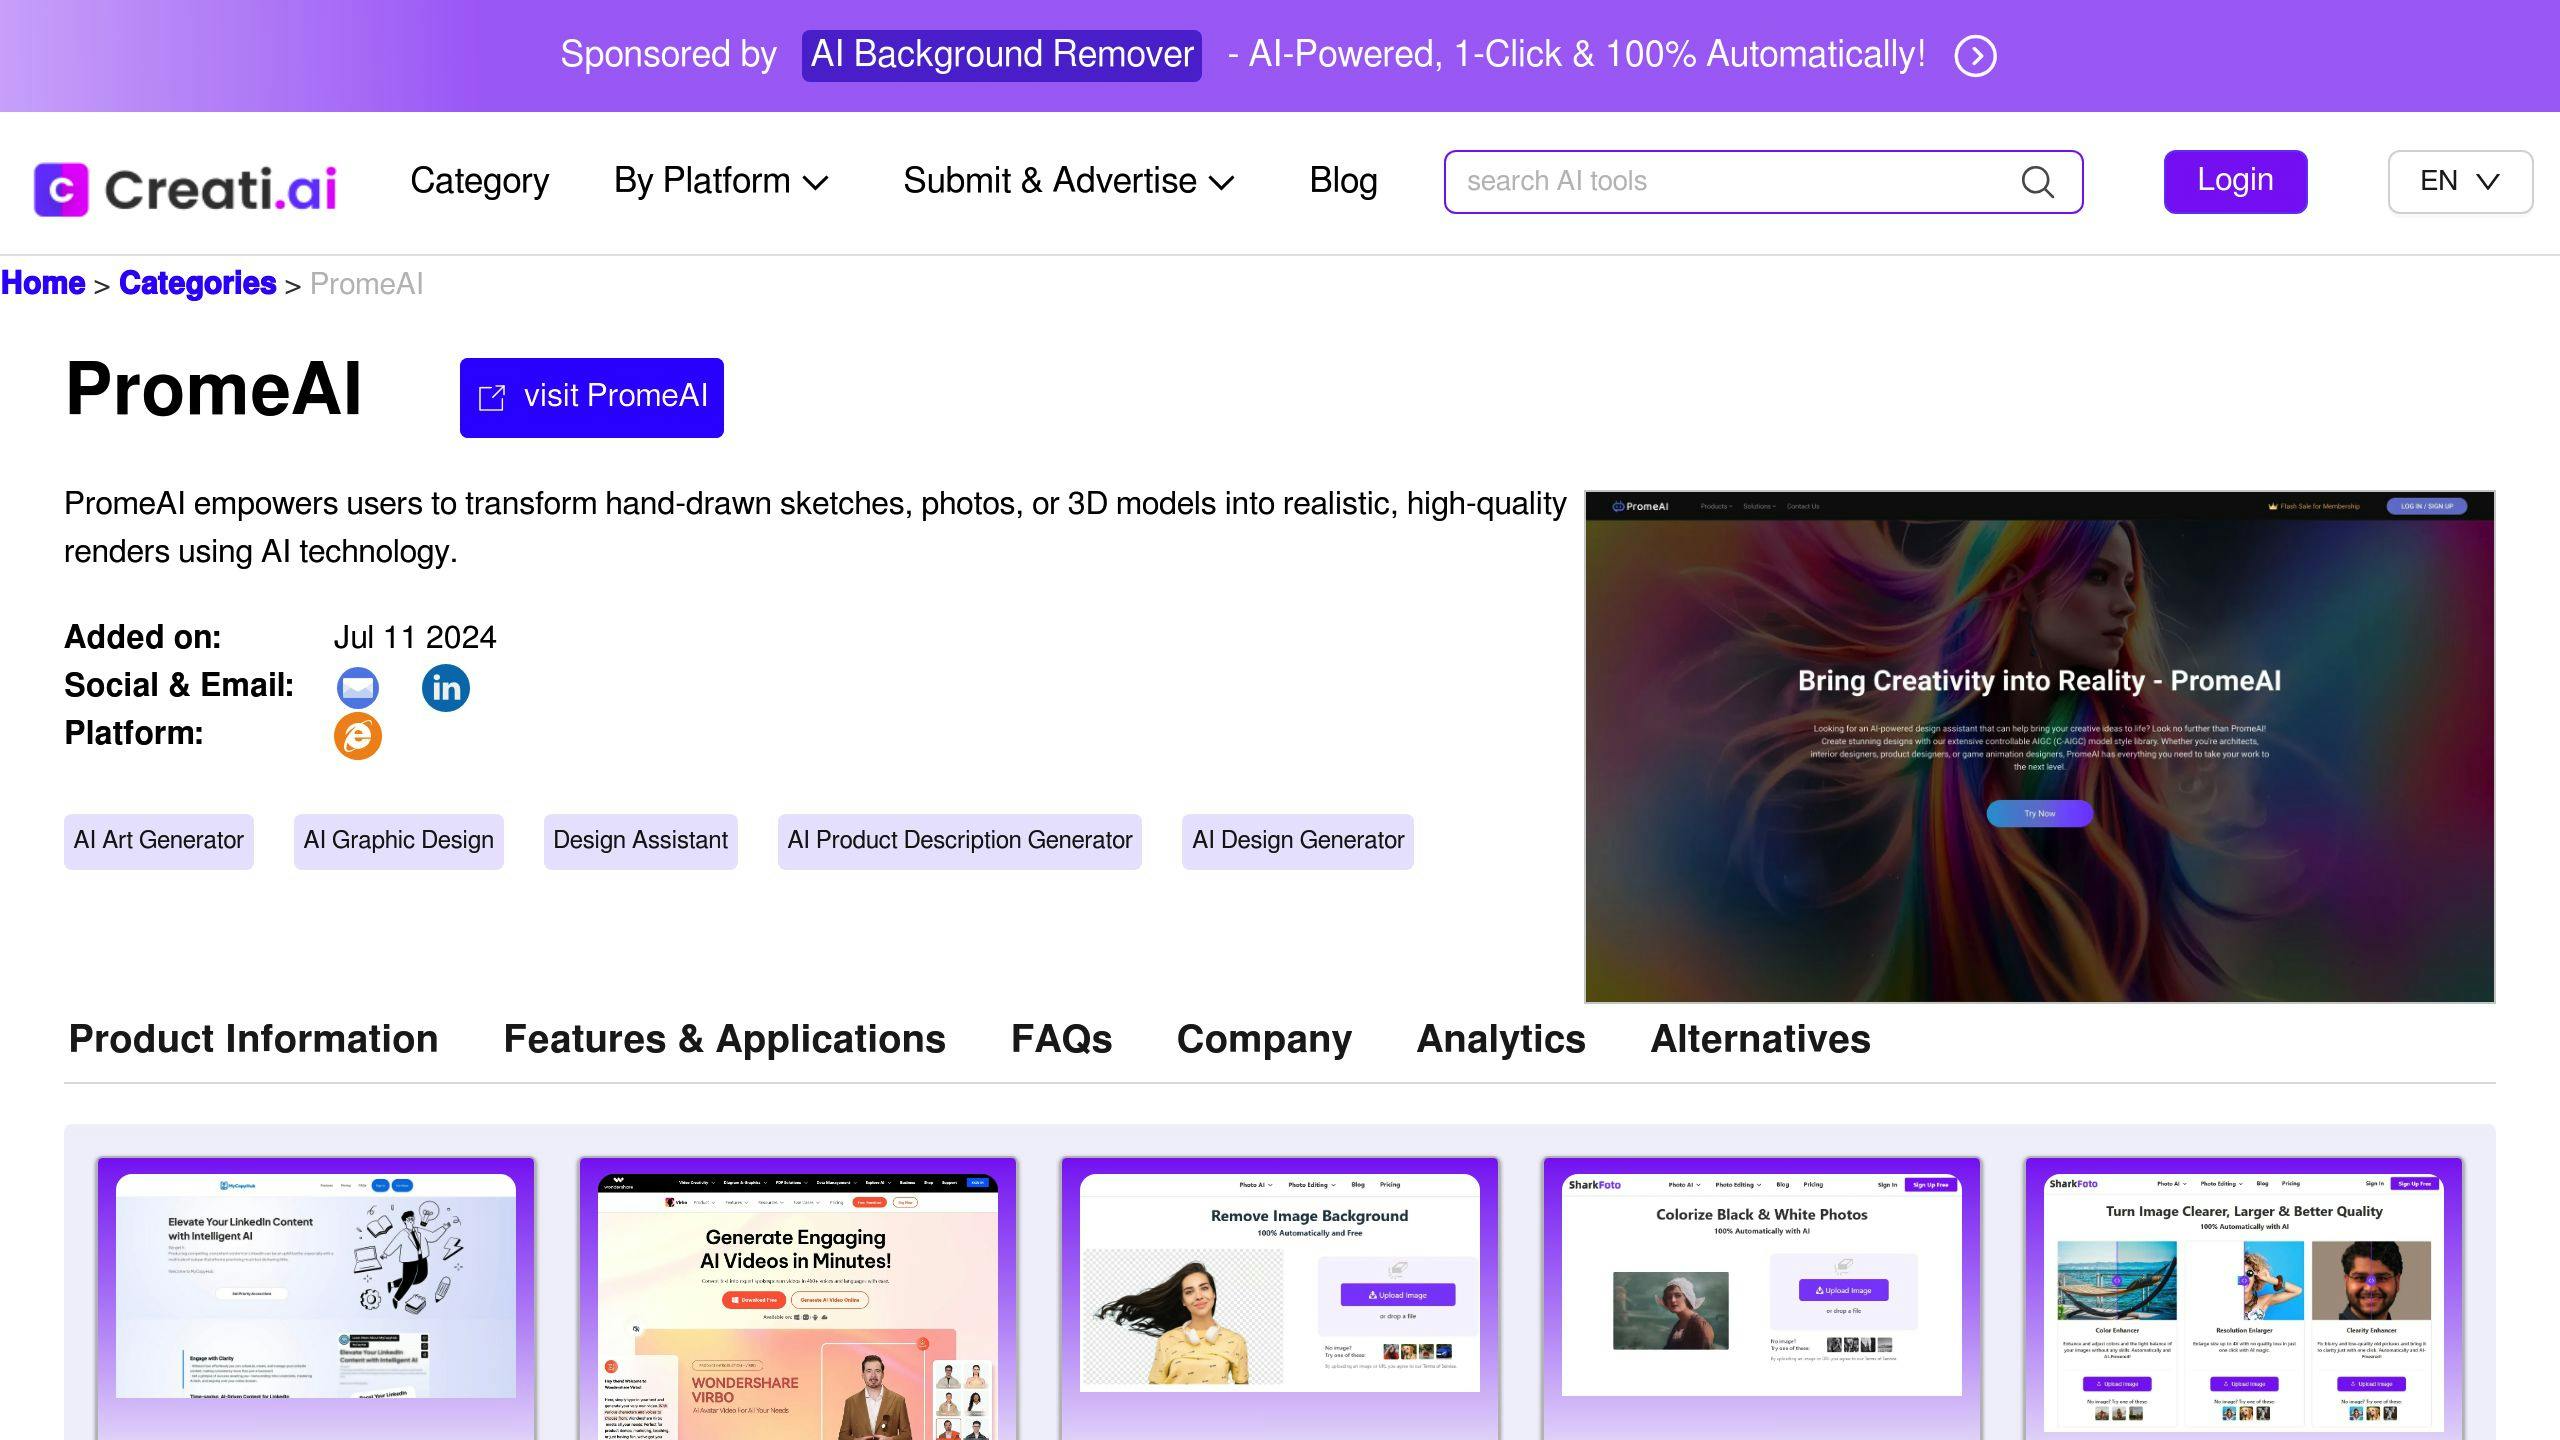
Task: Click the Login button
Action: click(x=2235, y=182)
